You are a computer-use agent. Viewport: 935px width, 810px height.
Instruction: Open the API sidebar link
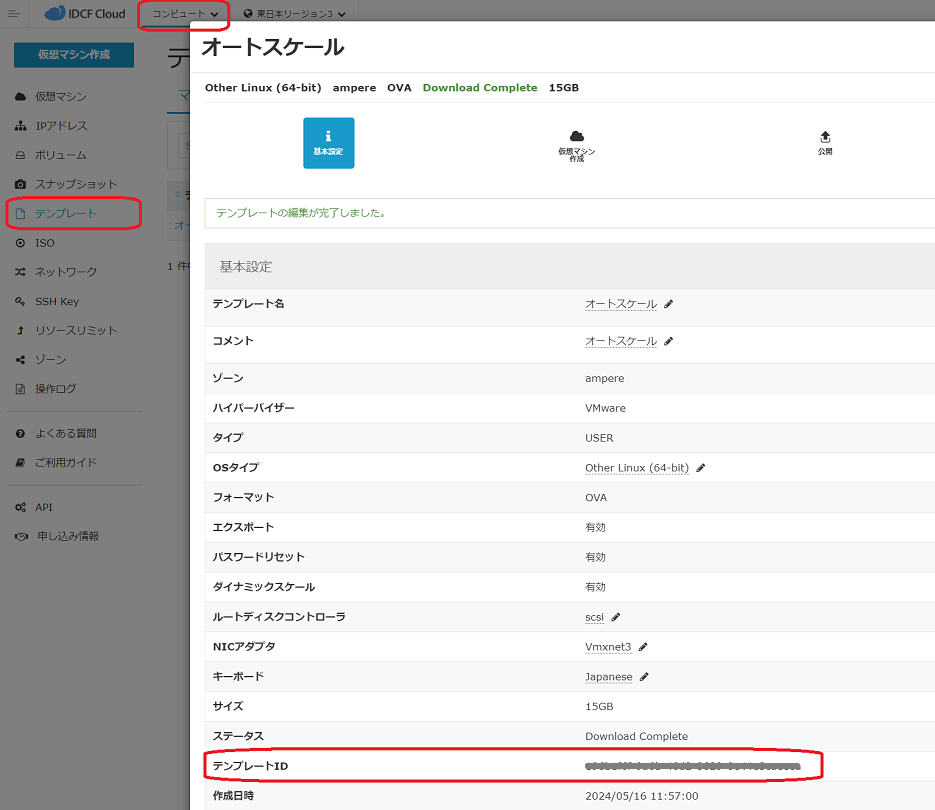pos(44,507)
